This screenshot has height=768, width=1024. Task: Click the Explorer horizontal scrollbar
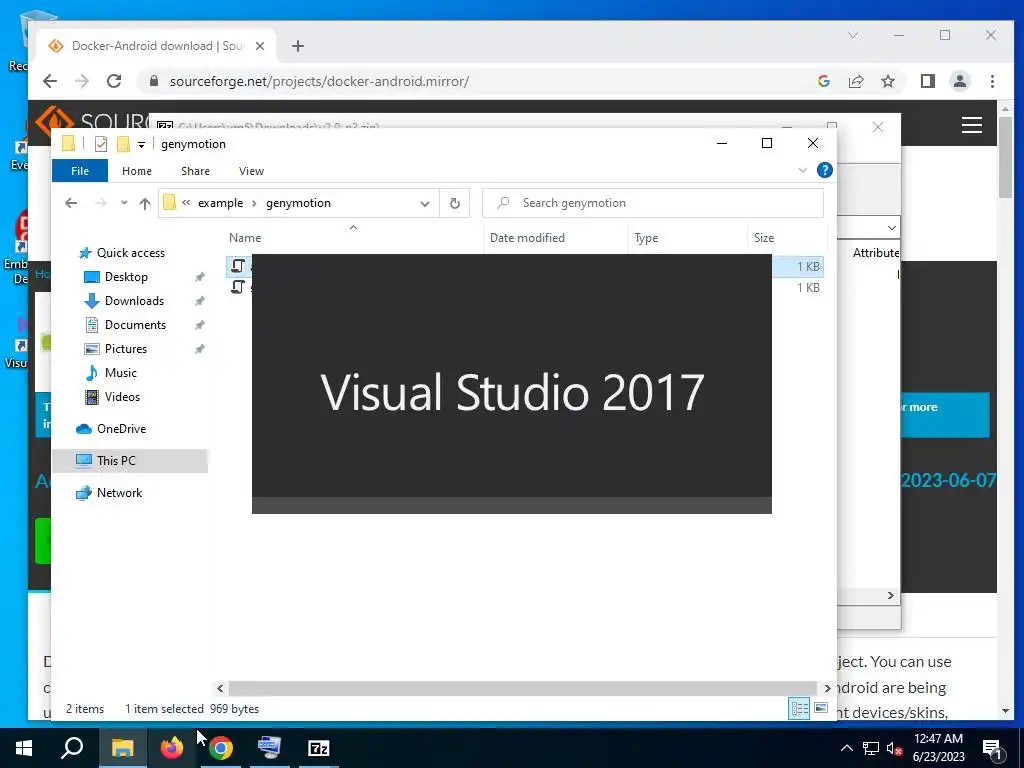pos(522,688)
